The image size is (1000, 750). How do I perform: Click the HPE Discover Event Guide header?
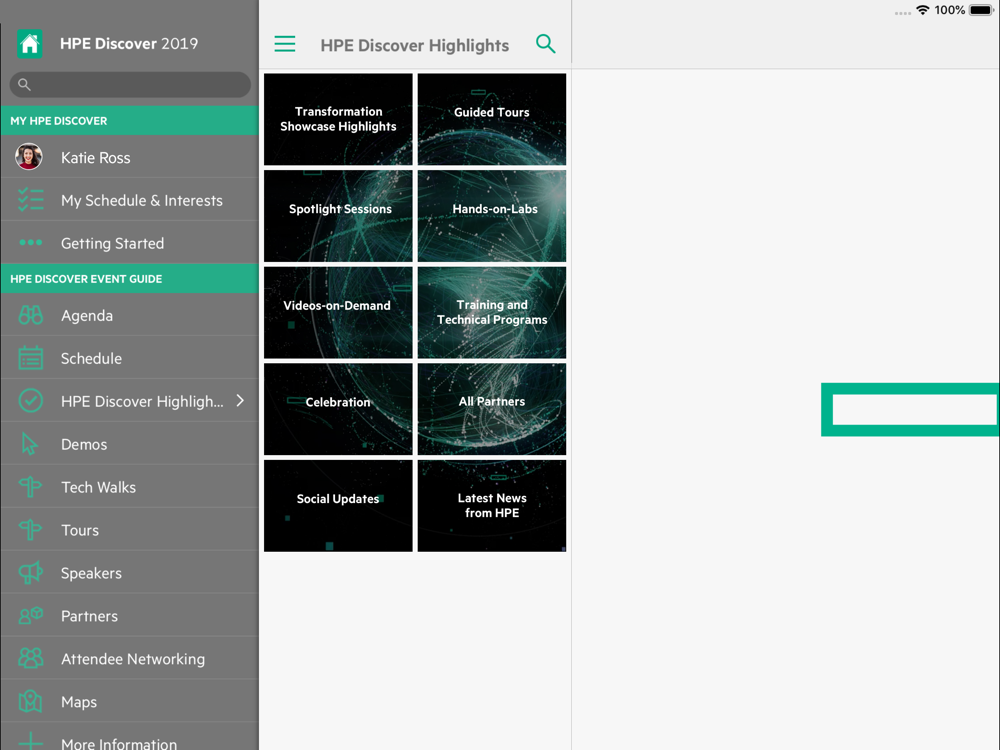pyautogui.click(x=130, y=279)
